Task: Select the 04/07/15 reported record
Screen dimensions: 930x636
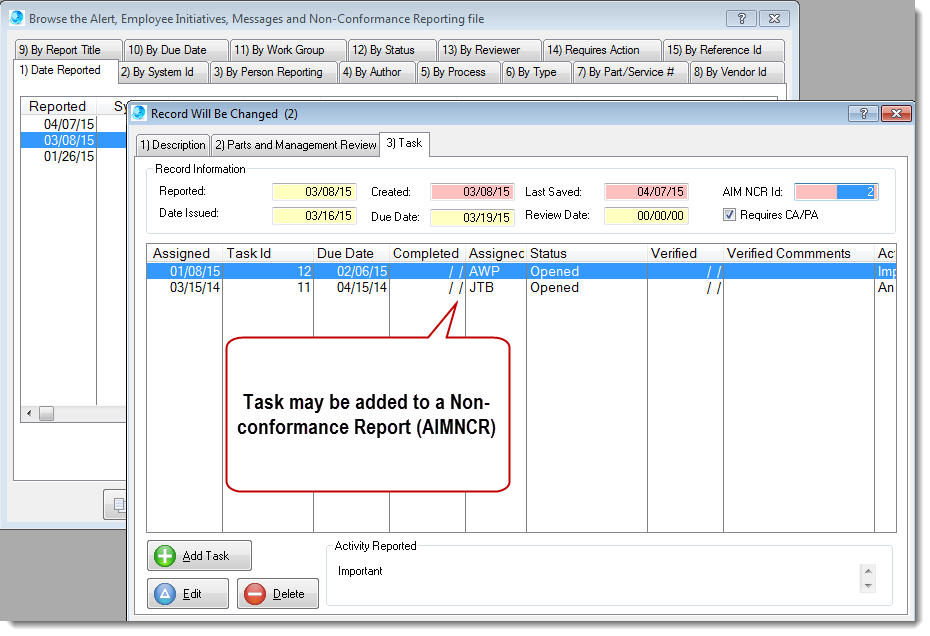Action: coord(68,124)
